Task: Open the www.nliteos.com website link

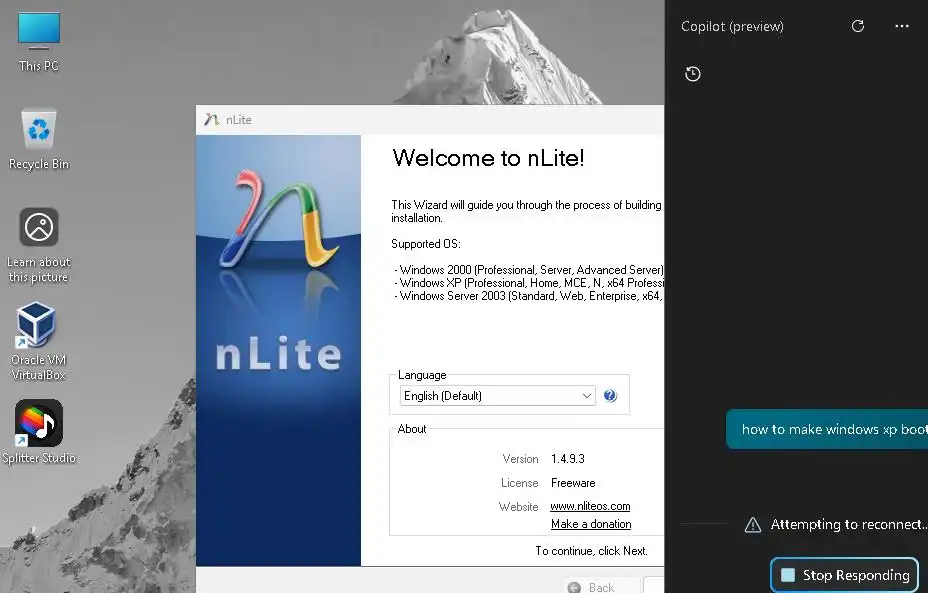Action: (590, 506)
